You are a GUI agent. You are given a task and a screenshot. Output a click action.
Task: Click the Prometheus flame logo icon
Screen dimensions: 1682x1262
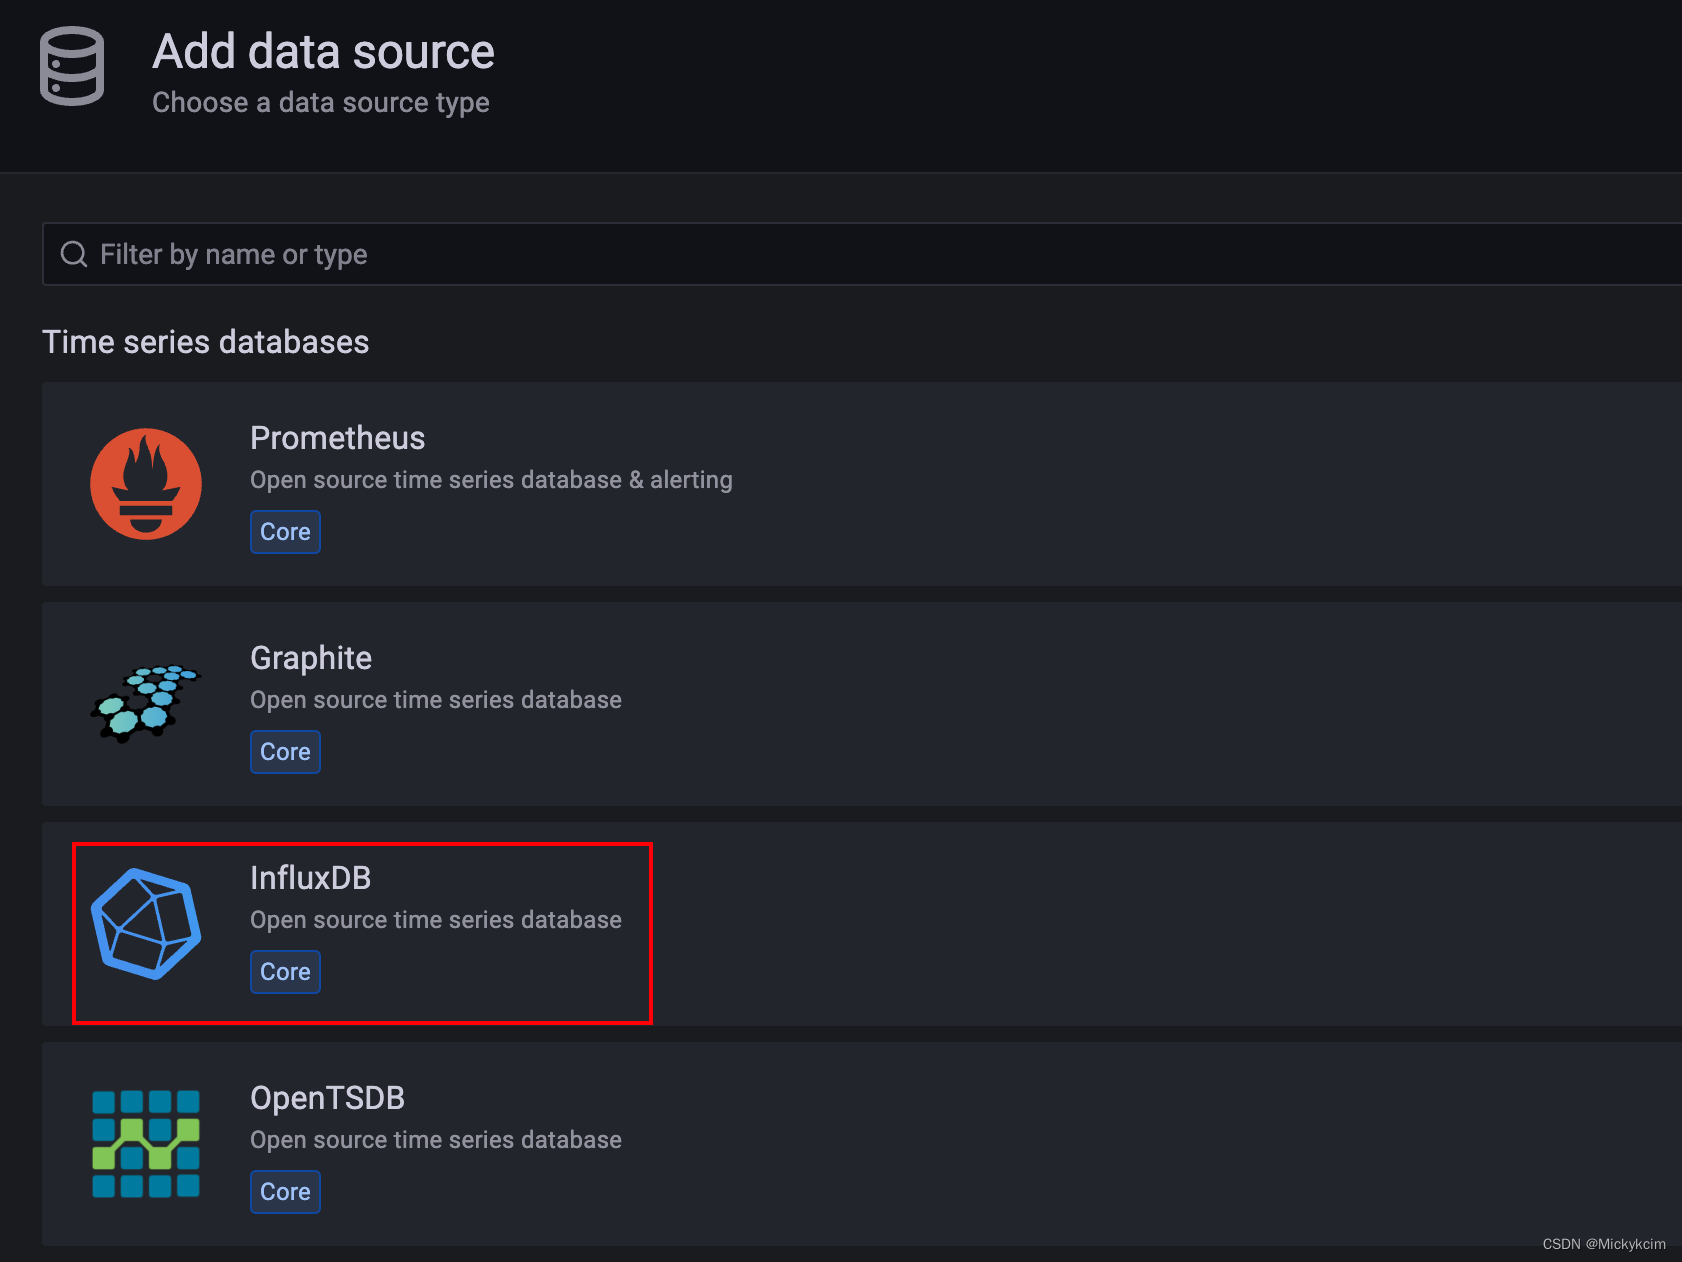click(x=146, y=484)
